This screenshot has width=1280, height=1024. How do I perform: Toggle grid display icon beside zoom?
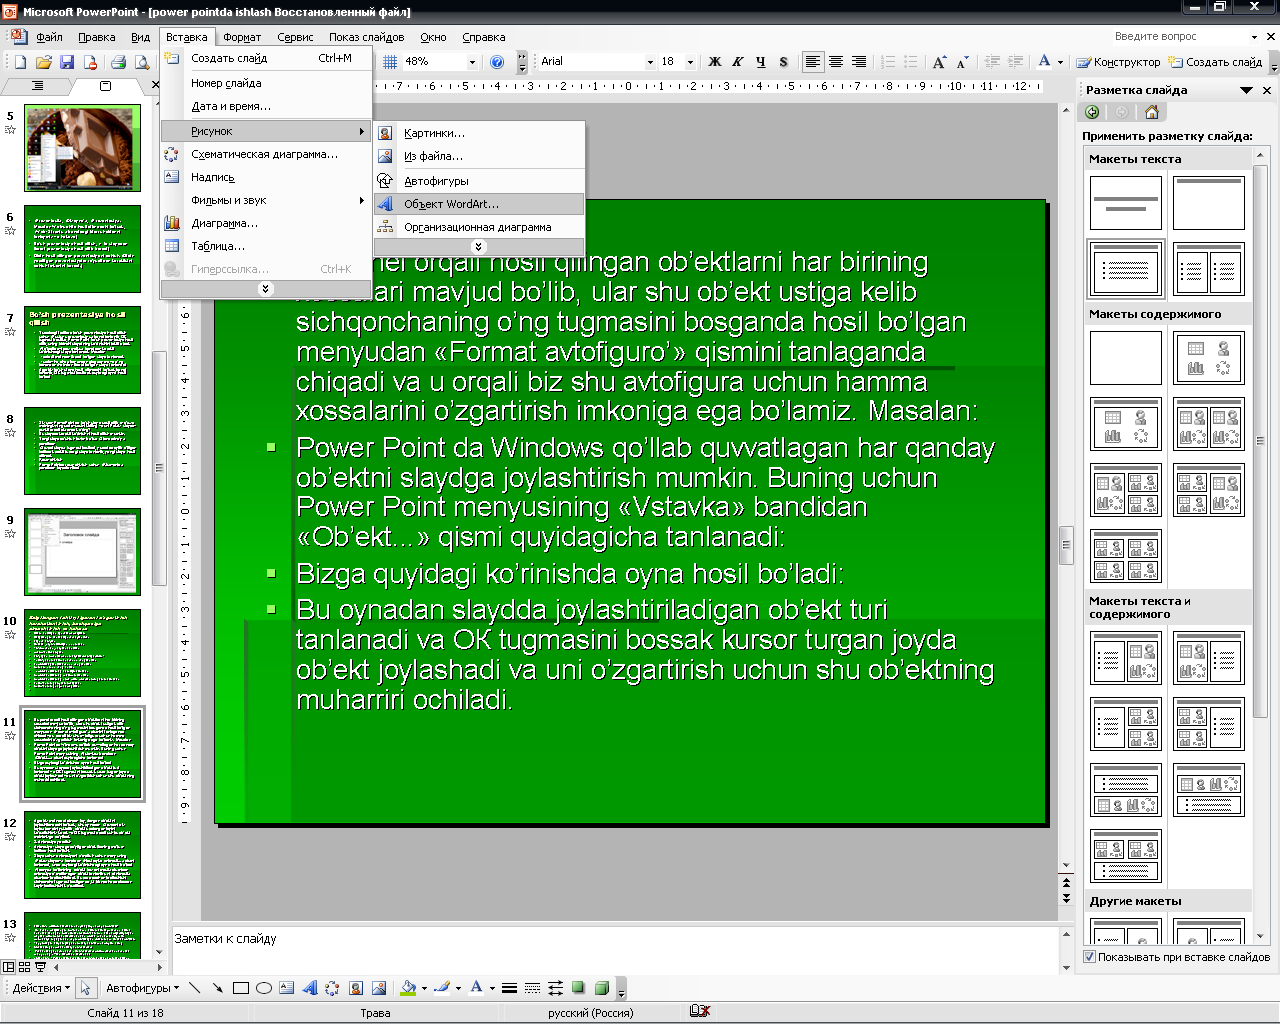tap(390, 62)
